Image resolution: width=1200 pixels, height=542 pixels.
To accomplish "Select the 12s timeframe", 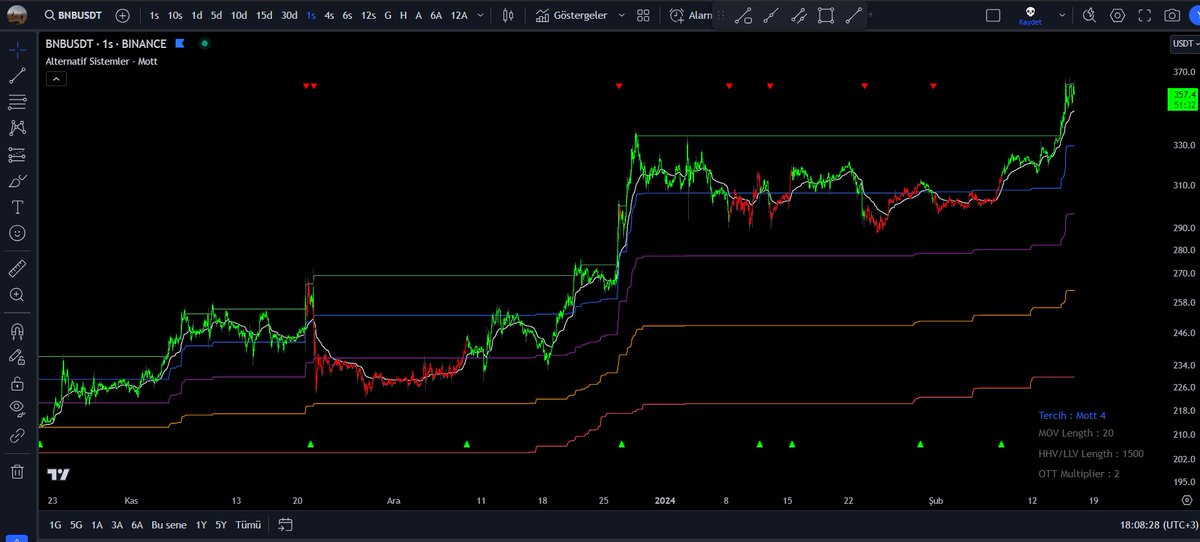I will [x=368, y=16].
